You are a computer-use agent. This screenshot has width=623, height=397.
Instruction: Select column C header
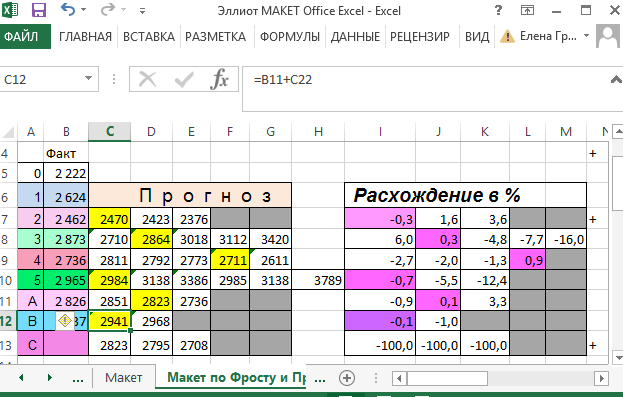[x=110, y=132]
